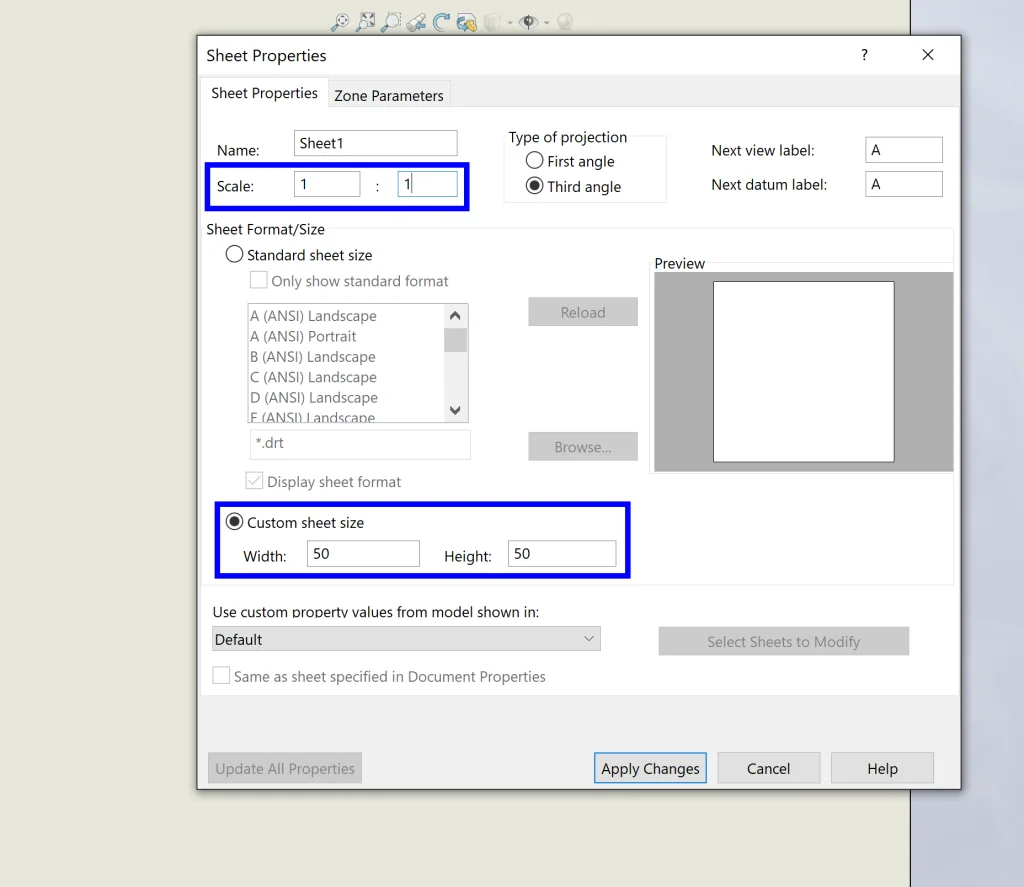Open the Display Style dropdown arrow
Screen dimensions: 1024x887
coord(510,23)
